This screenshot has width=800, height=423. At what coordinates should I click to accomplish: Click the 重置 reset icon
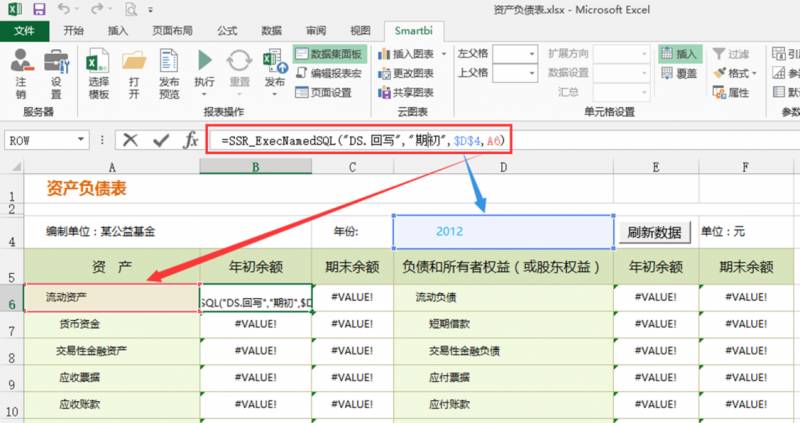[x=239, y=61]
